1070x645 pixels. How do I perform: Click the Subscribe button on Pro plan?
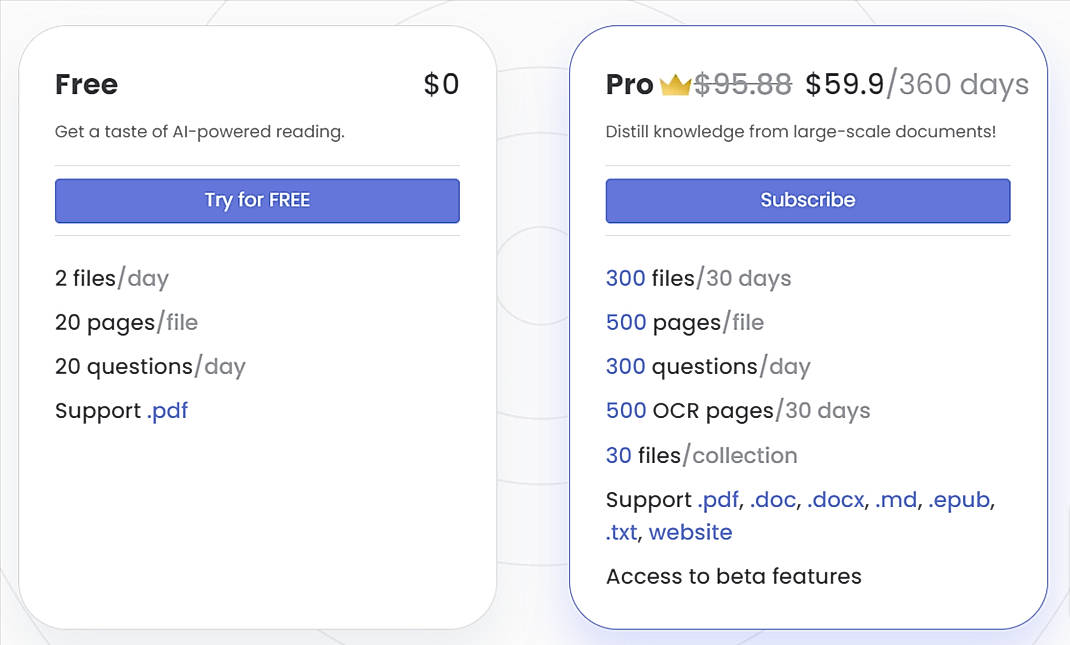(808, 201)
